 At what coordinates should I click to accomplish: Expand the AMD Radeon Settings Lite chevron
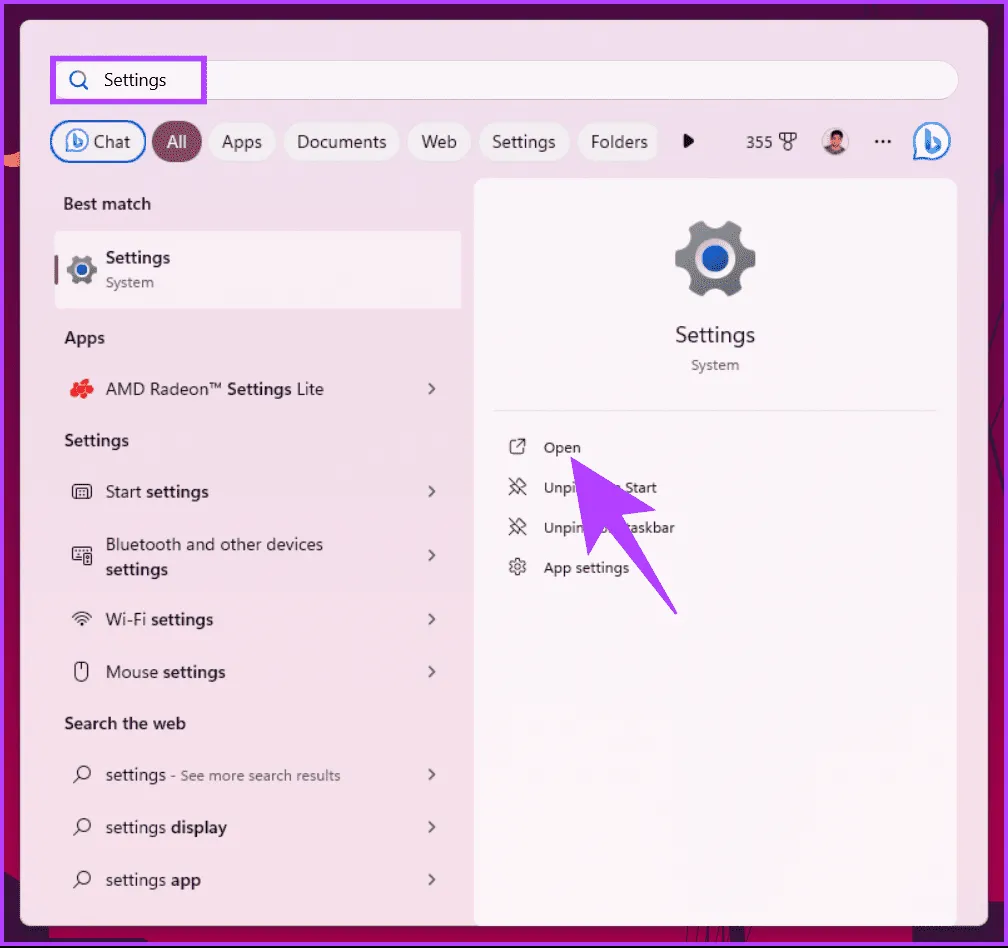click(432, 389)
